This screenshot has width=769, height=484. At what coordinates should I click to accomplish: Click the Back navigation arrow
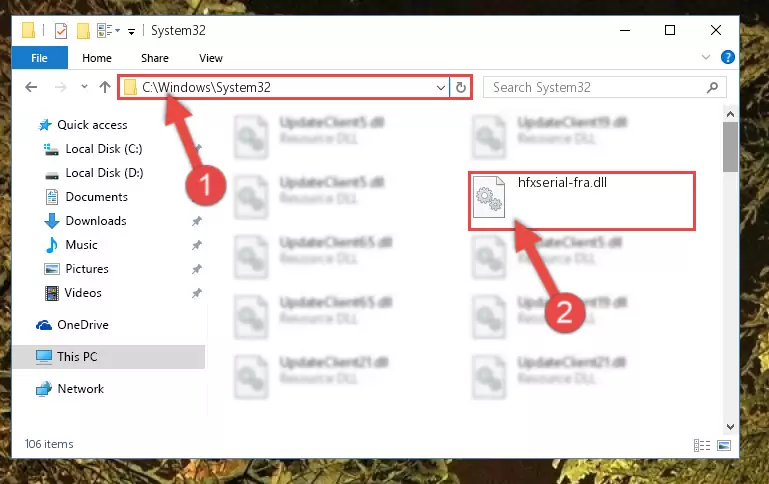point(31,87)
